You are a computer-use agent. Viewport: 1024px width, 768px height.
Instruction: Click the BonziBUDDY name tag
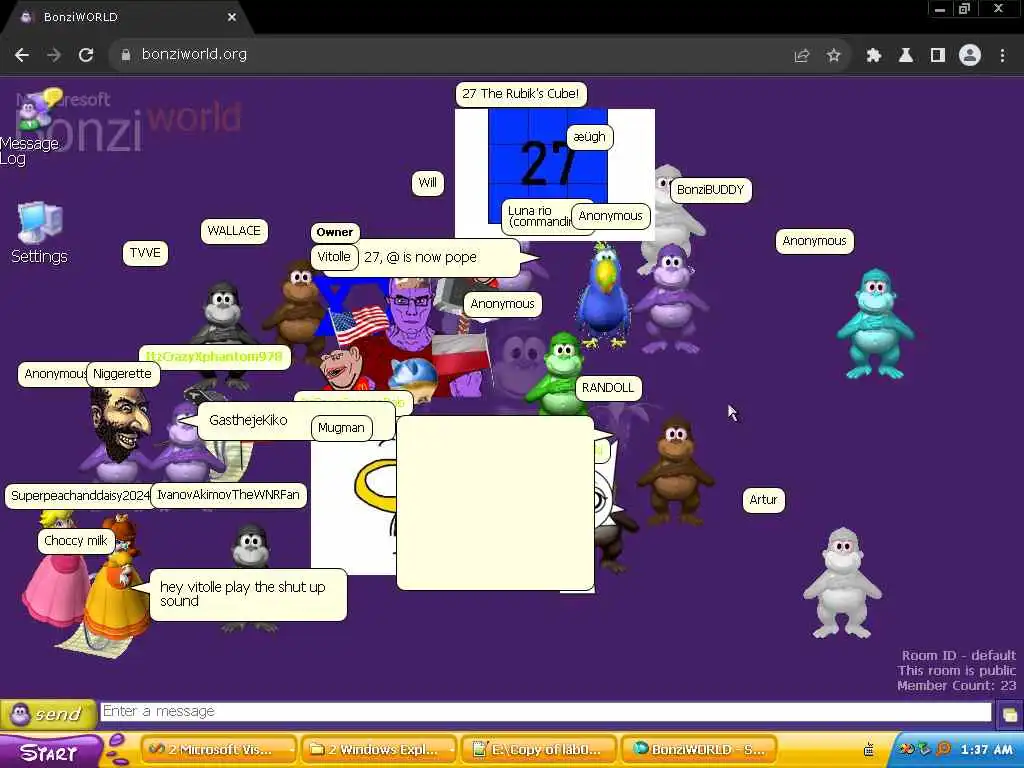click(x=711, y=190)
